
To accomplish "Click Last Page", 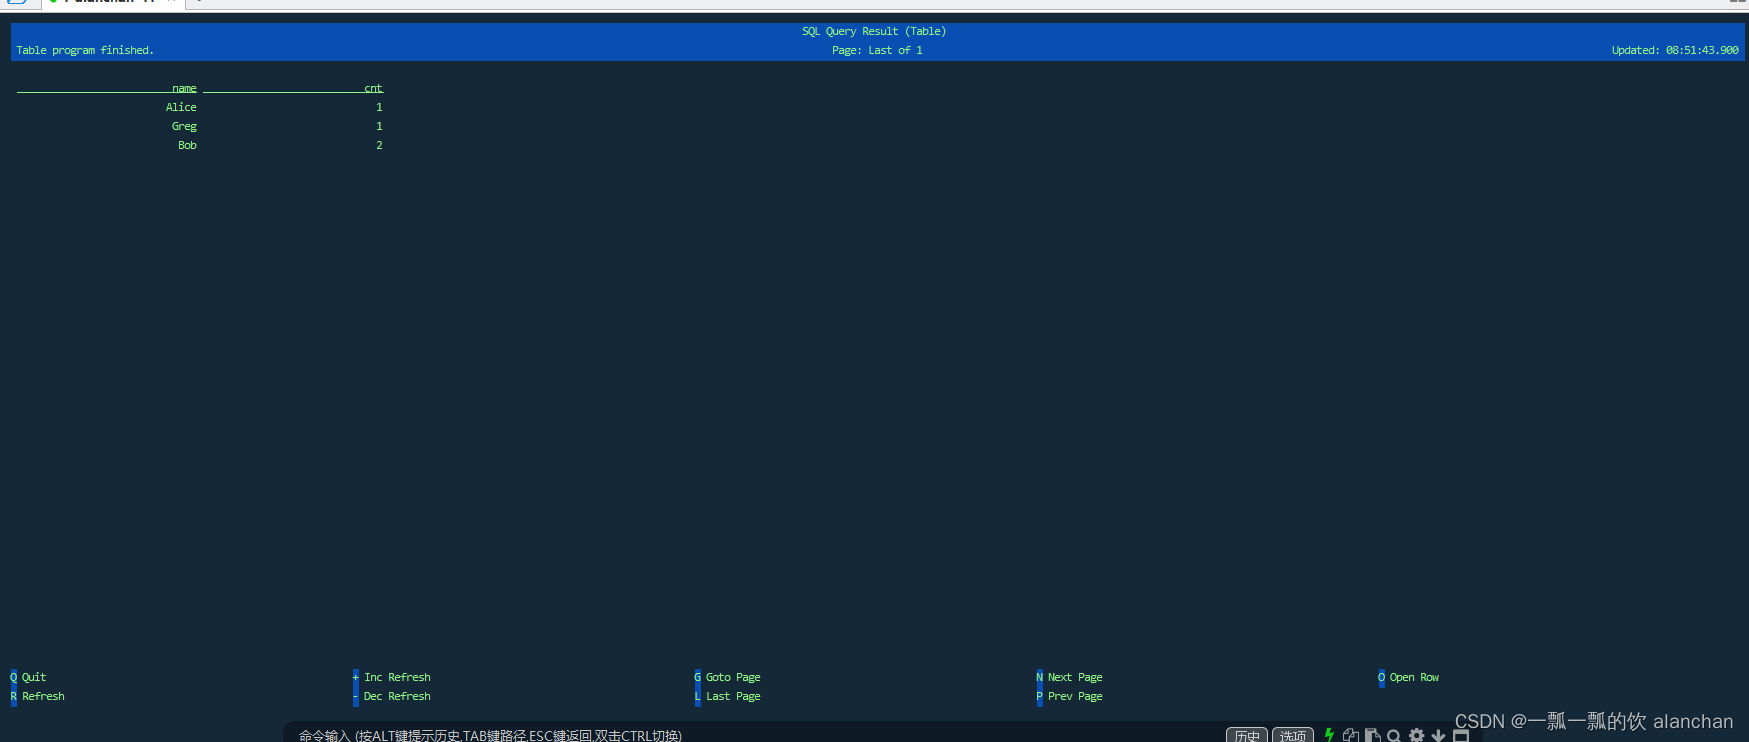I will 733,696.
